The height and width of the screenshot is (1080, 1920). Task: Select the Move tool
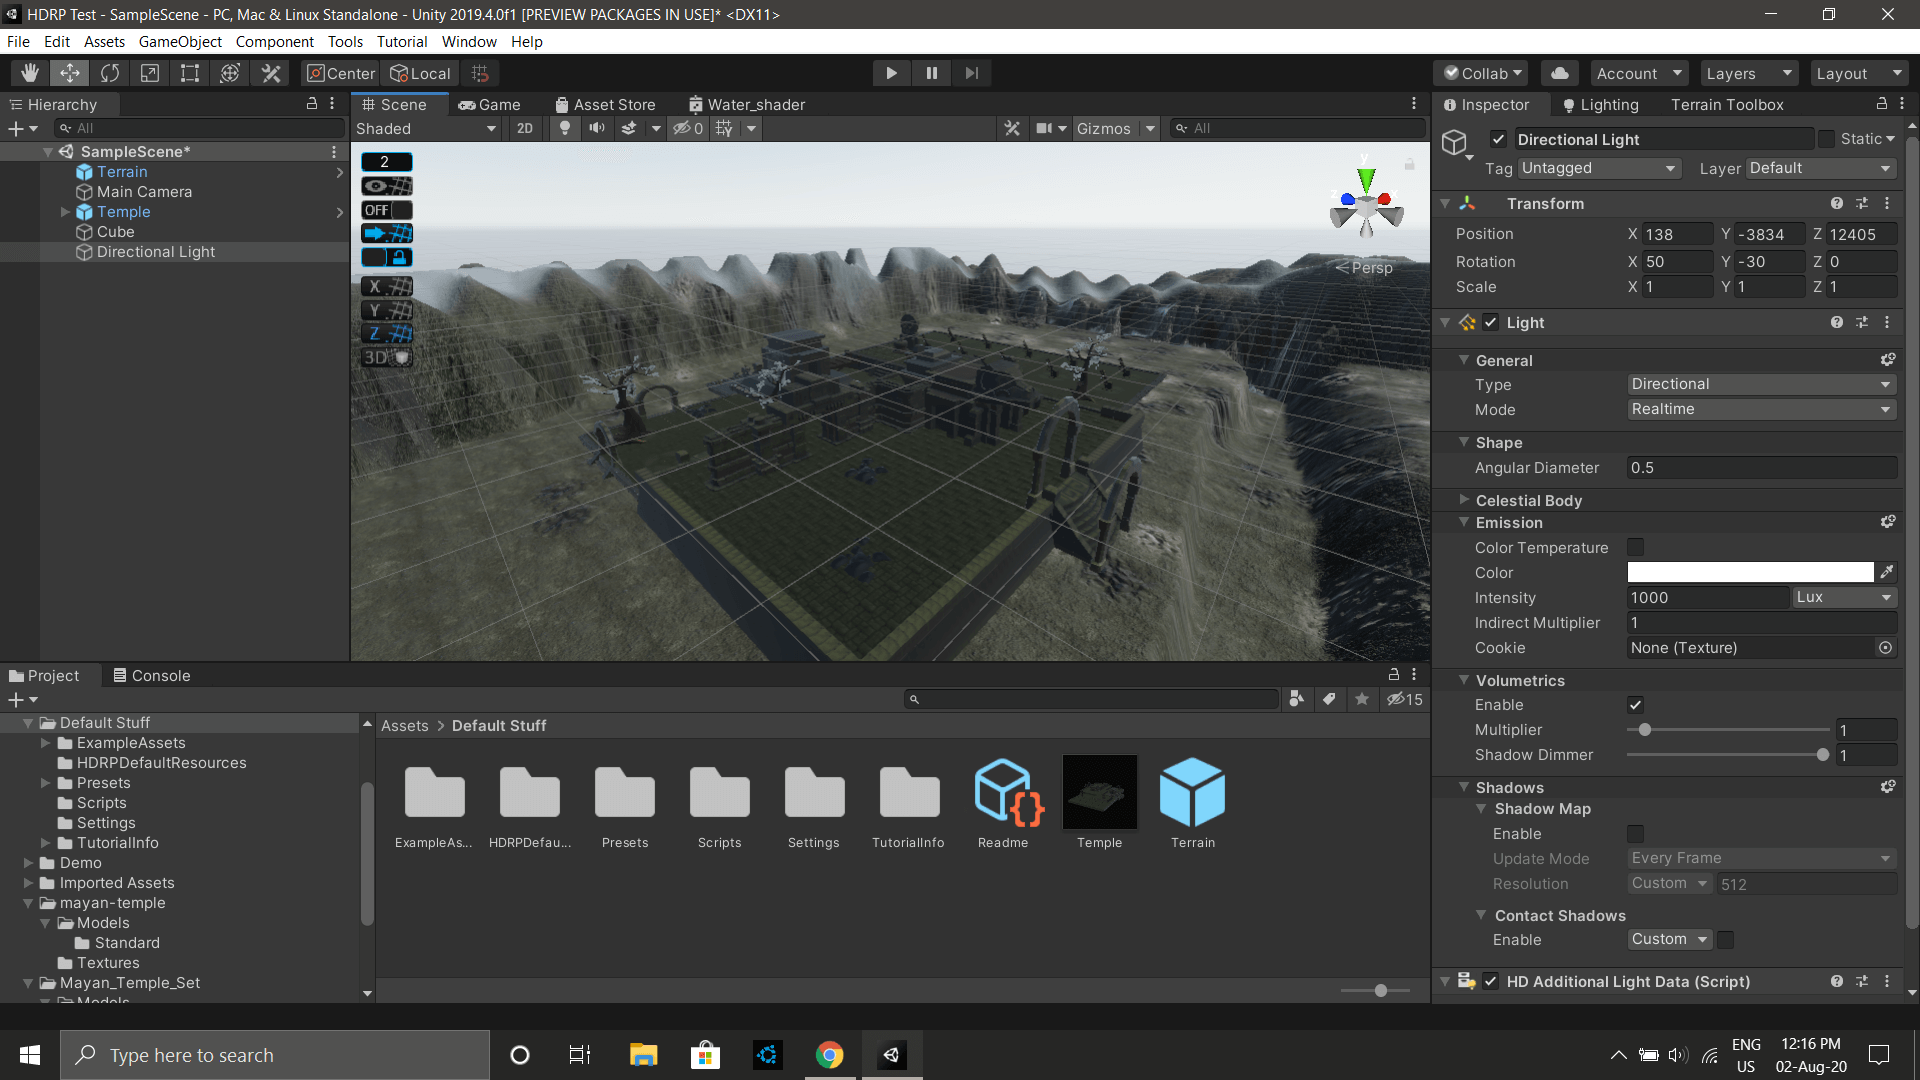pyautogui.click(x=70, y=73)
